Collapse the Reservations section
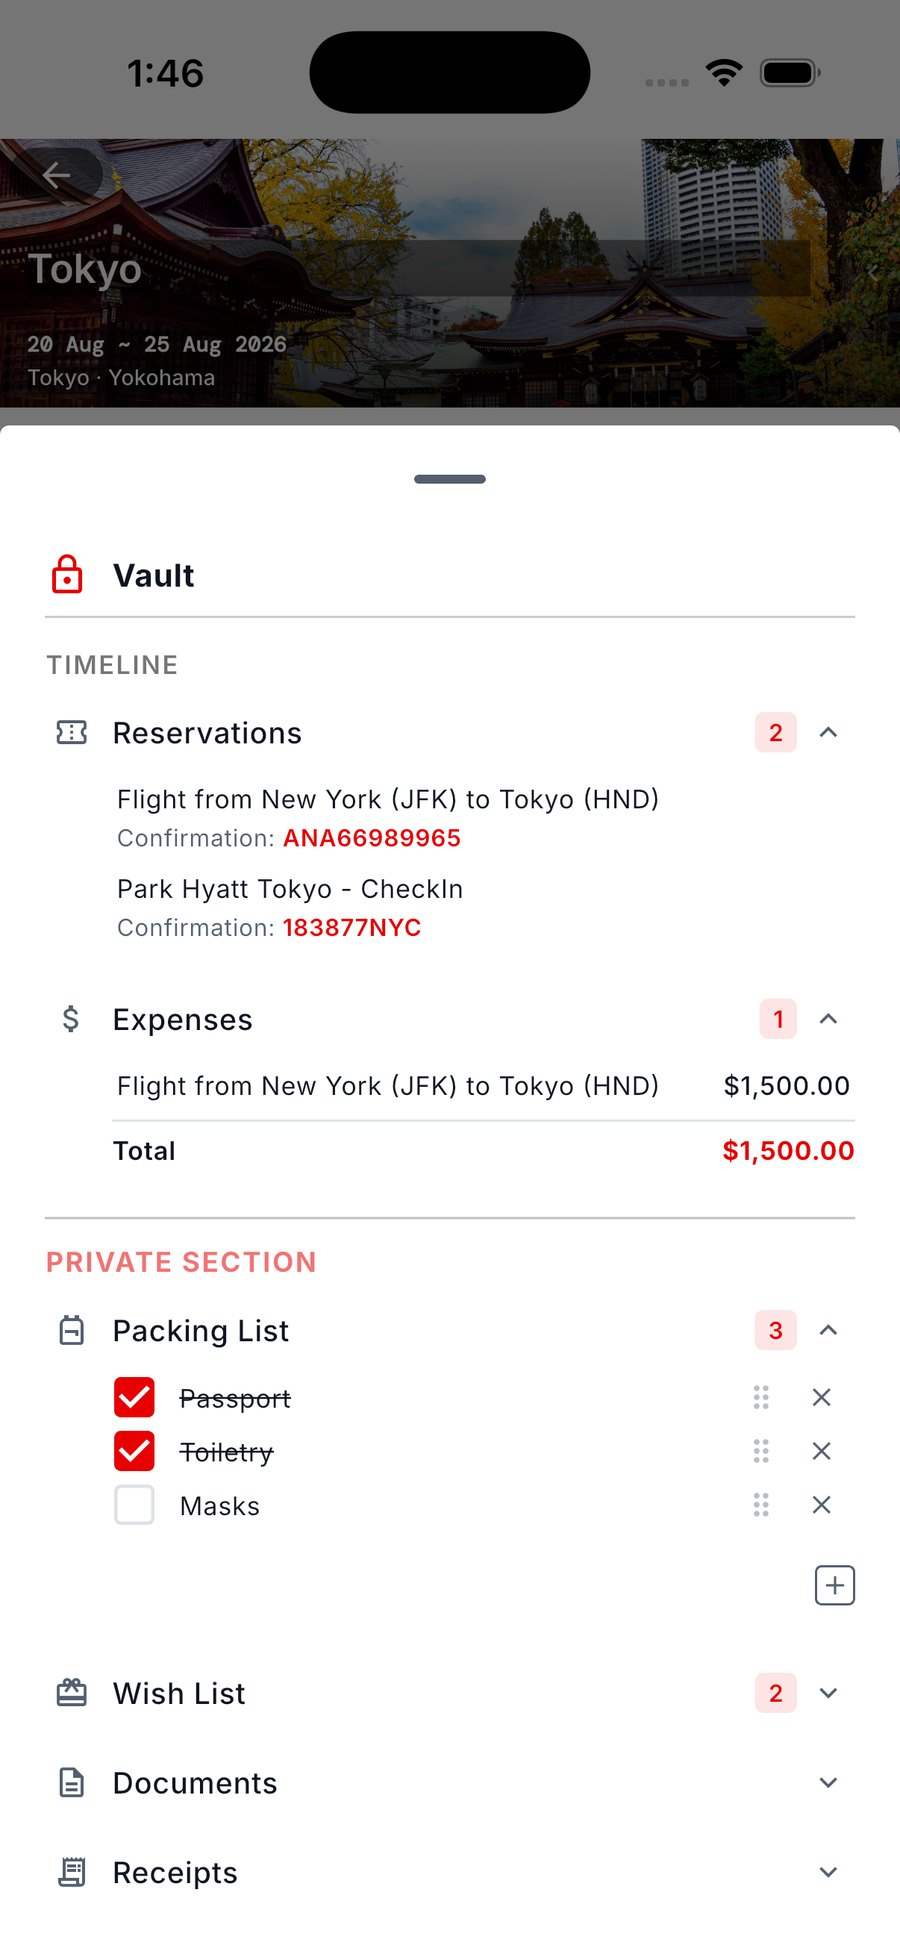The image size is (900, 1957). pyautogui.click(x=828, y=733)
